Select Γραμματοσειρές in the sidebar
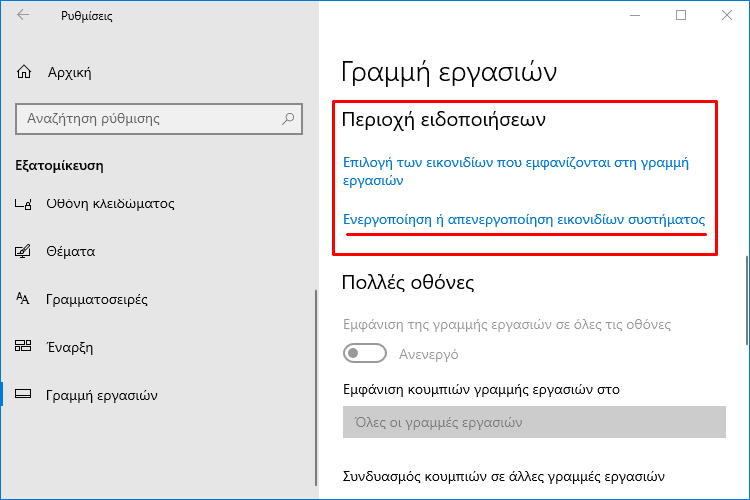The height and width of the screenshot is (500, 750). click(x=97, y=300)
